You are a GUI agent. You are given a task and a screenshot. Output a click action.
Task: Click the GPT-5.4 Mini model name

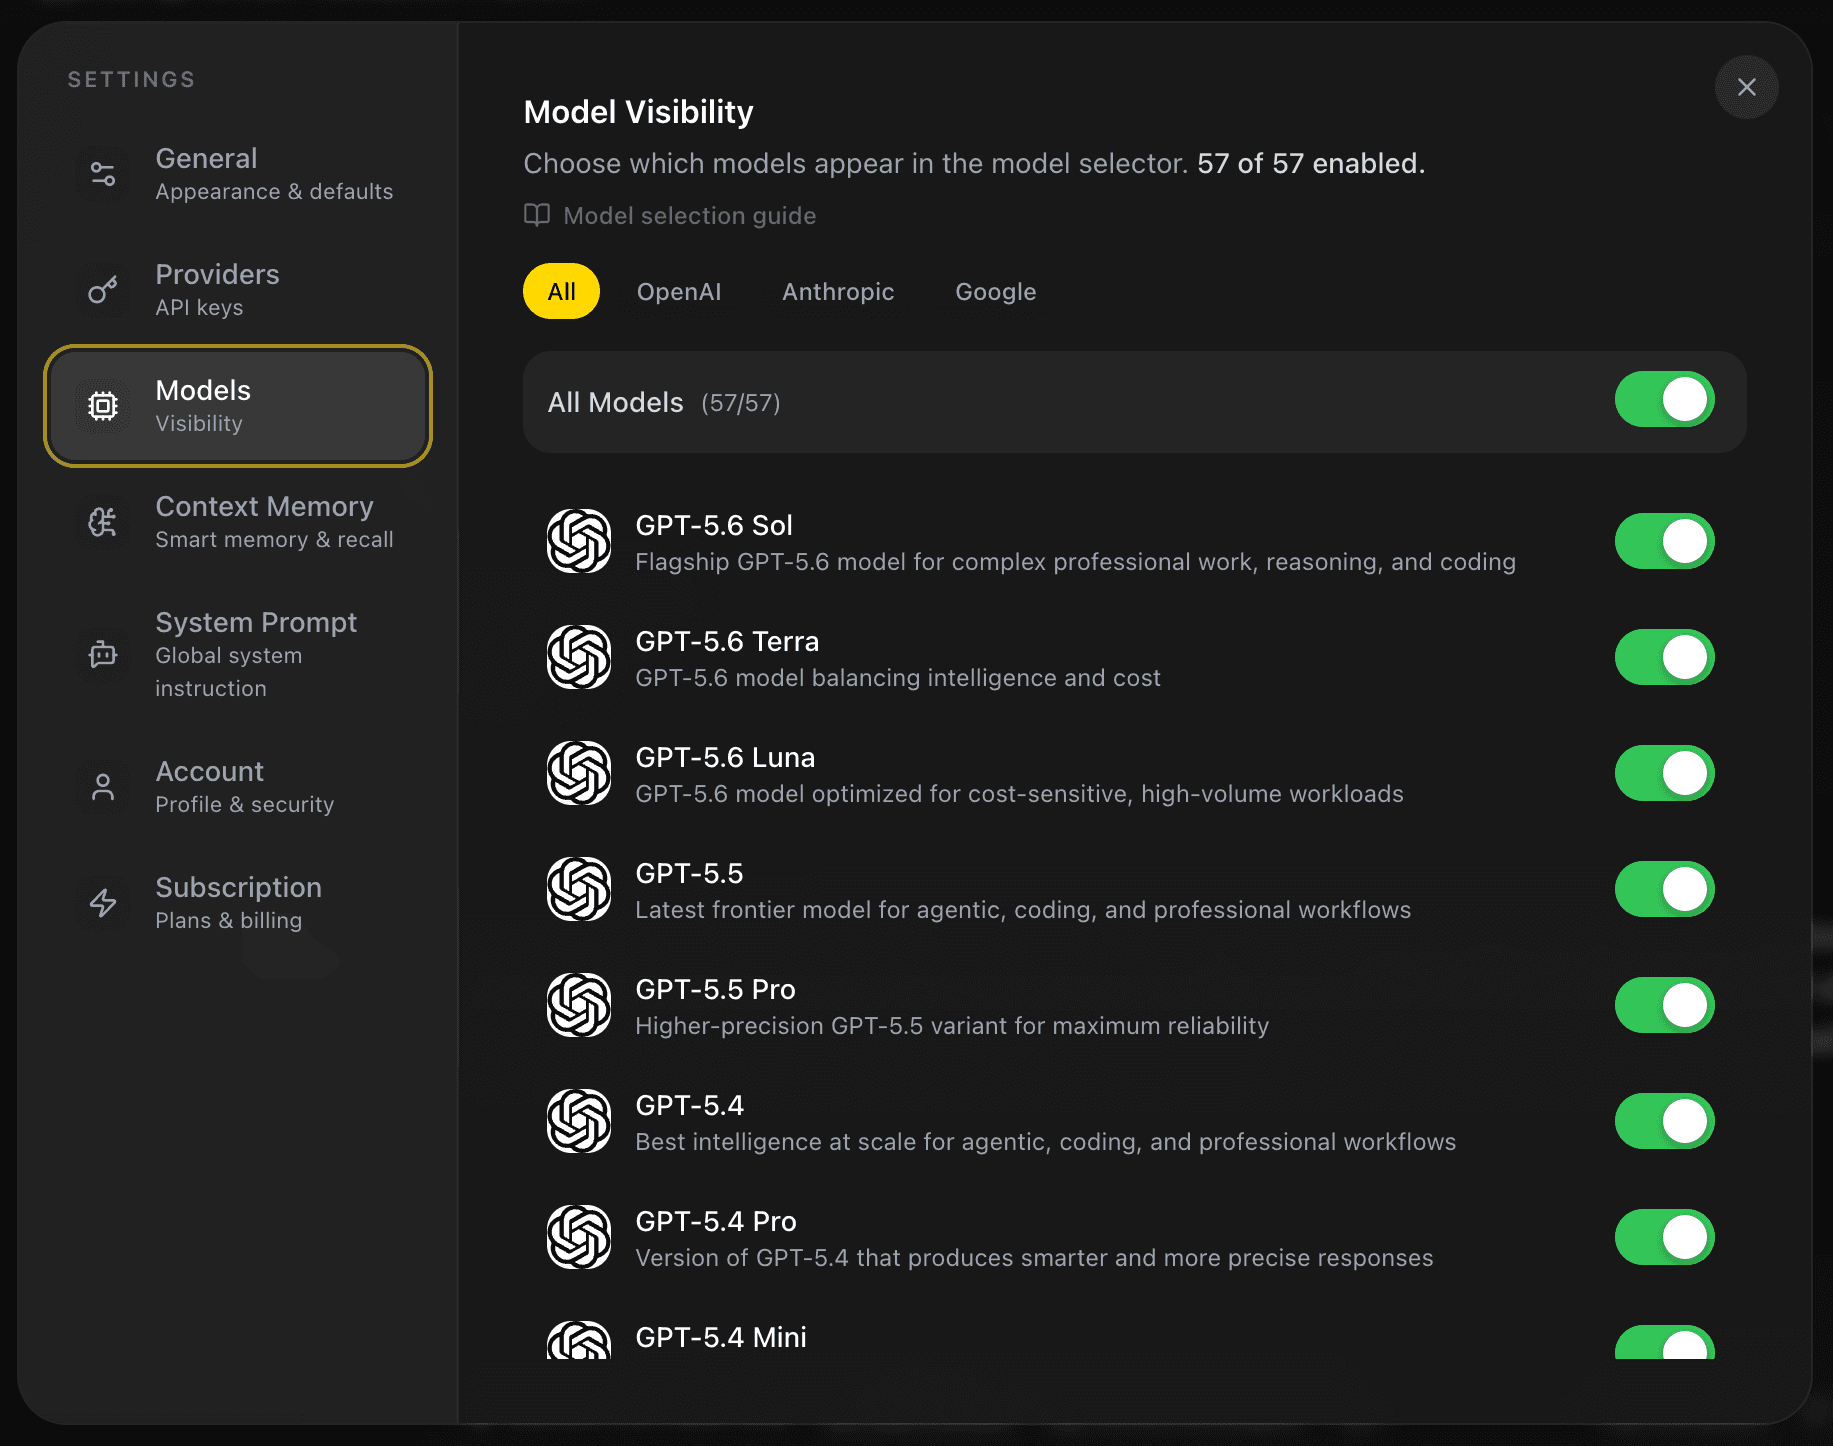pyautogui.click(x=721, y=1337)
